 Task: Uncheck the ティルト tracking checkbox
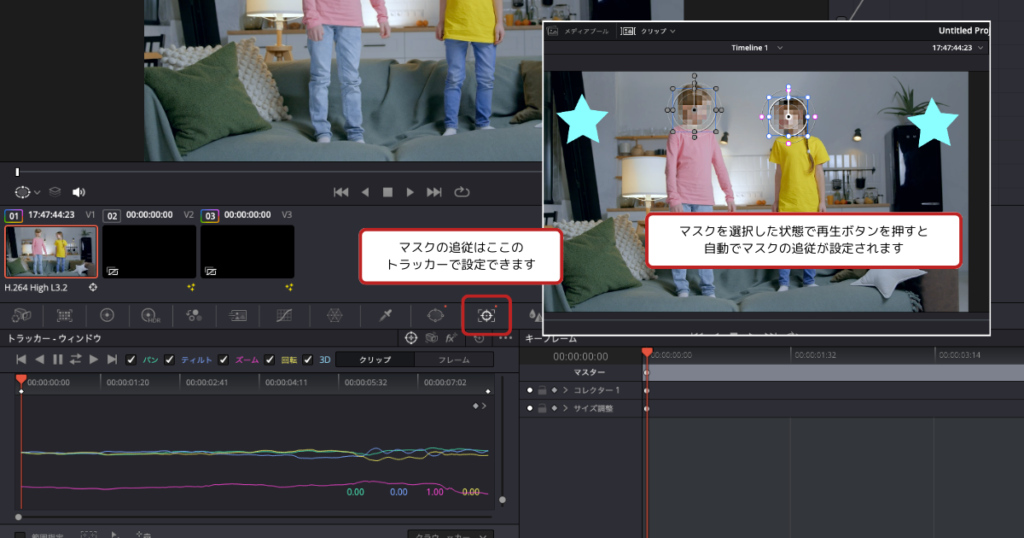[x=169, y=359]
